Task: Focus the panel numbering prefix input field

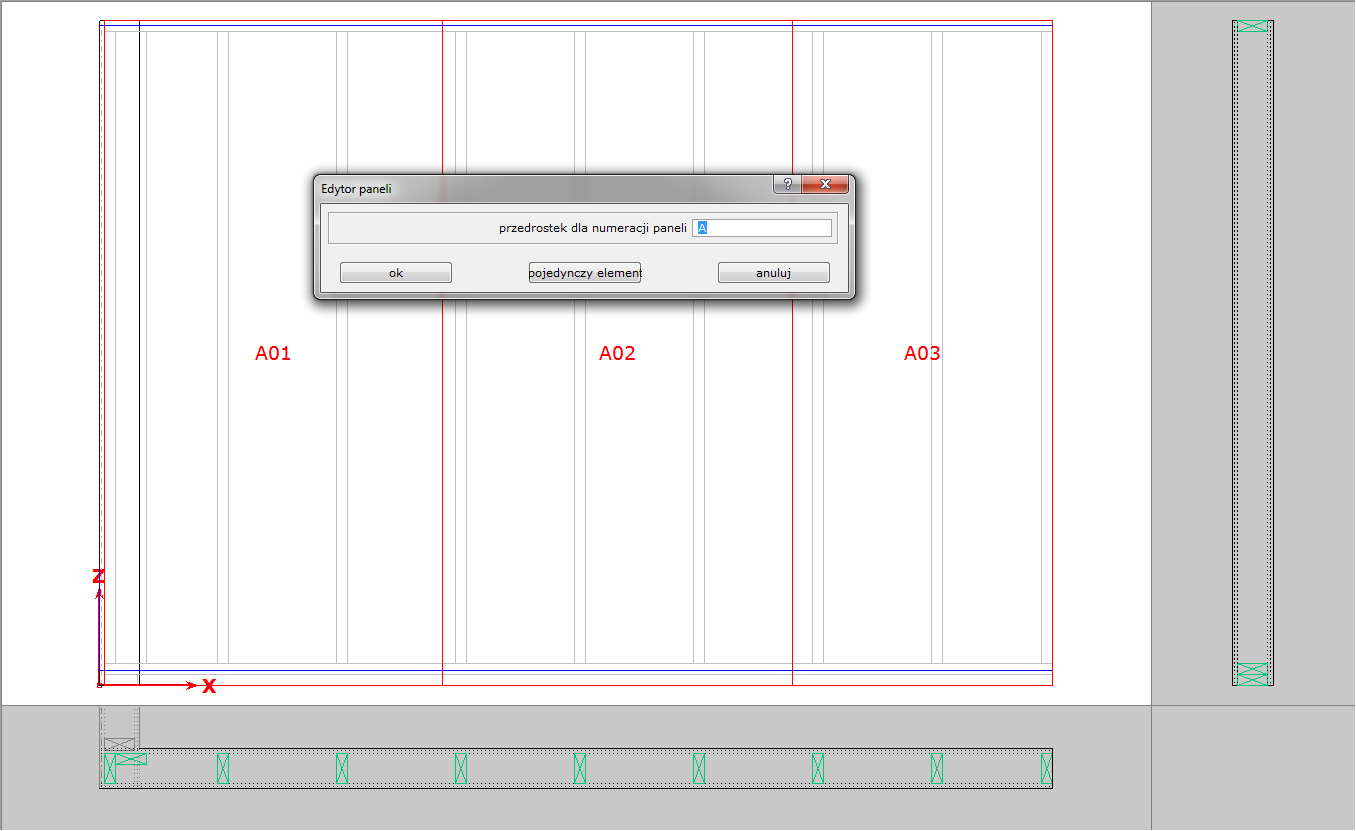Action: [x=762, y=228]
